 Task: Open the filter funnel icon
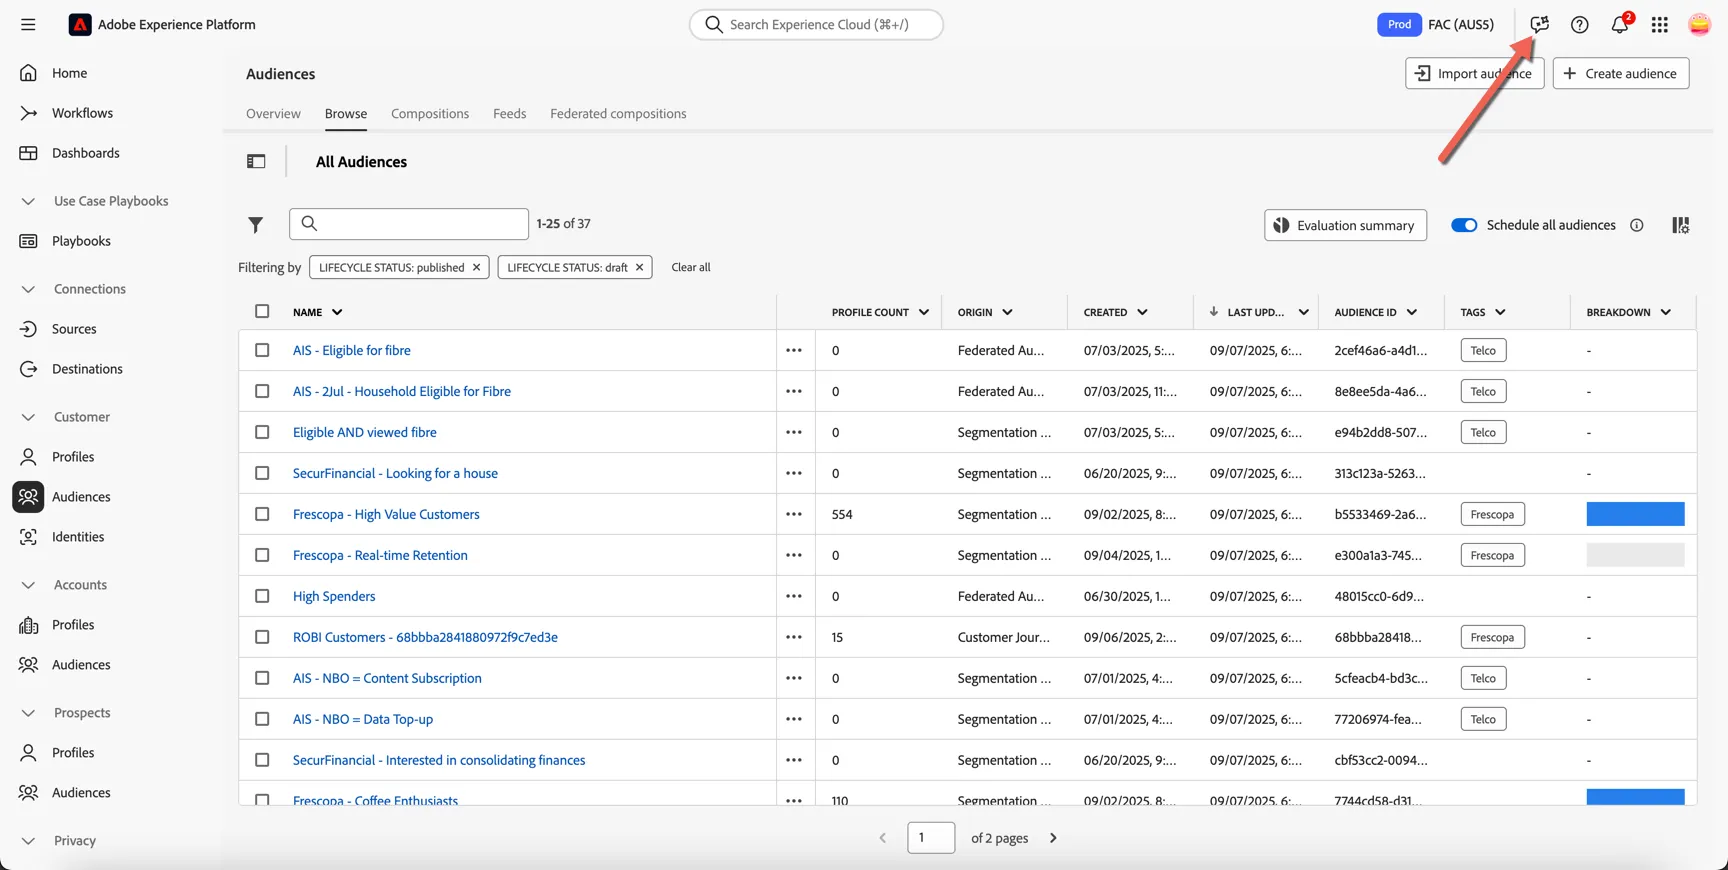[x=256, y=225]
